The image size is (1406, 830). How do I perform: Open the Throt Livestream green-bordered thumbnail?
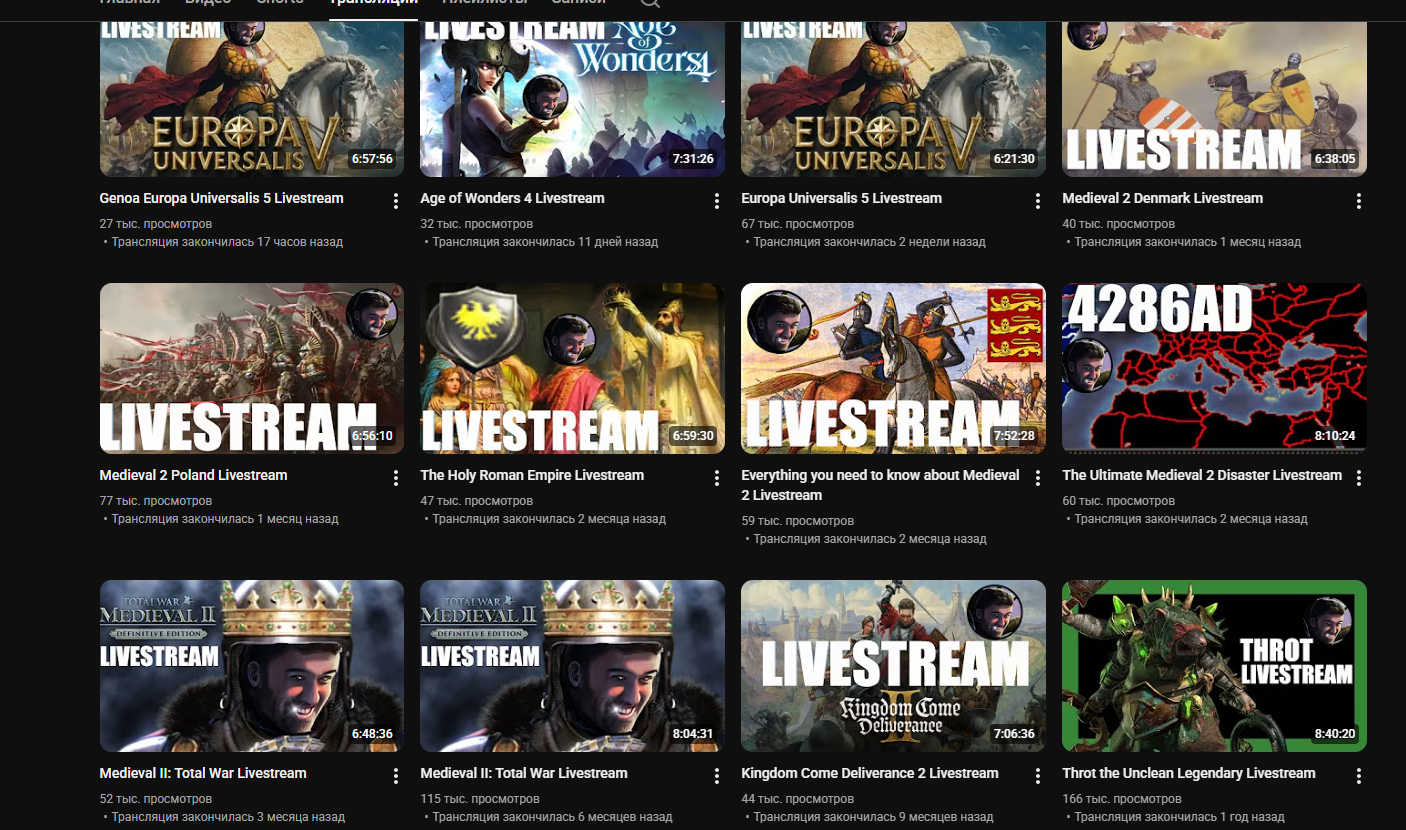point(1214,665)
